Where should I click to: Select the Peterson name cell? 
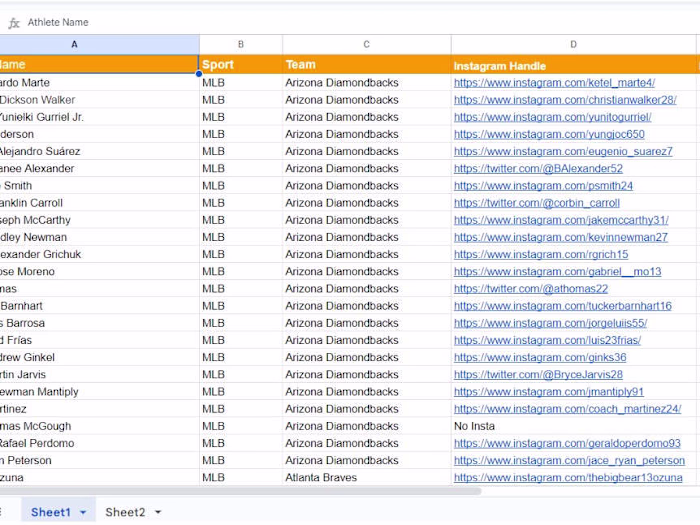click(99, 461)
